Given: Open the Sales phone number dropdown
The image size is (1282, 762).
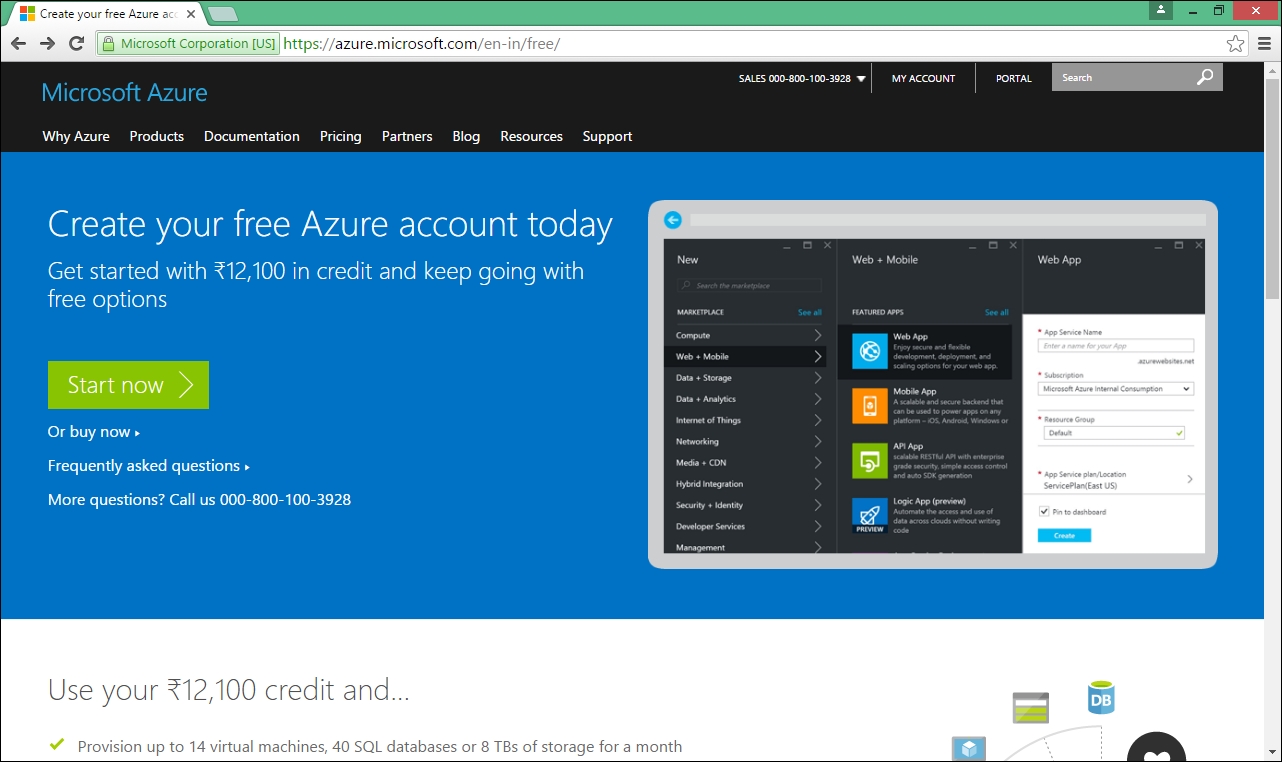Looking at the screenshot, I should click(802, 78).
